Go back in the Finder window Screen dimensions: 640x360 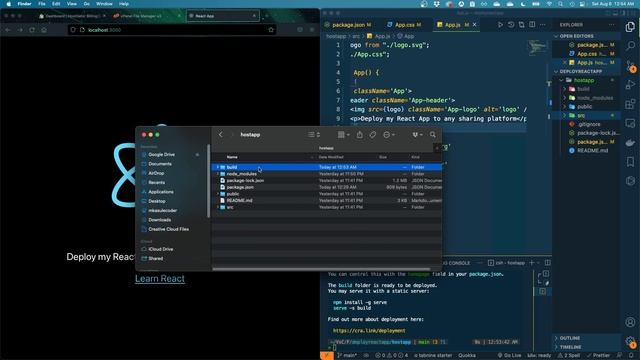(220, 134)
